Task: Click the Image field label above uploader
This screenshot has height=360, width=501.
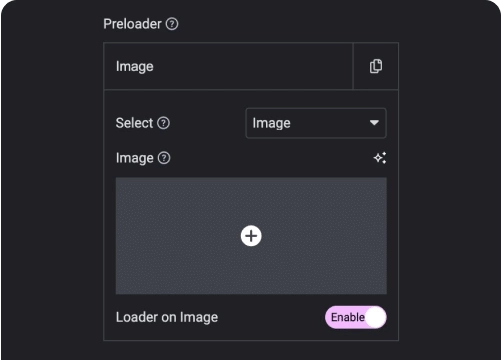Action: coord(135,158)
